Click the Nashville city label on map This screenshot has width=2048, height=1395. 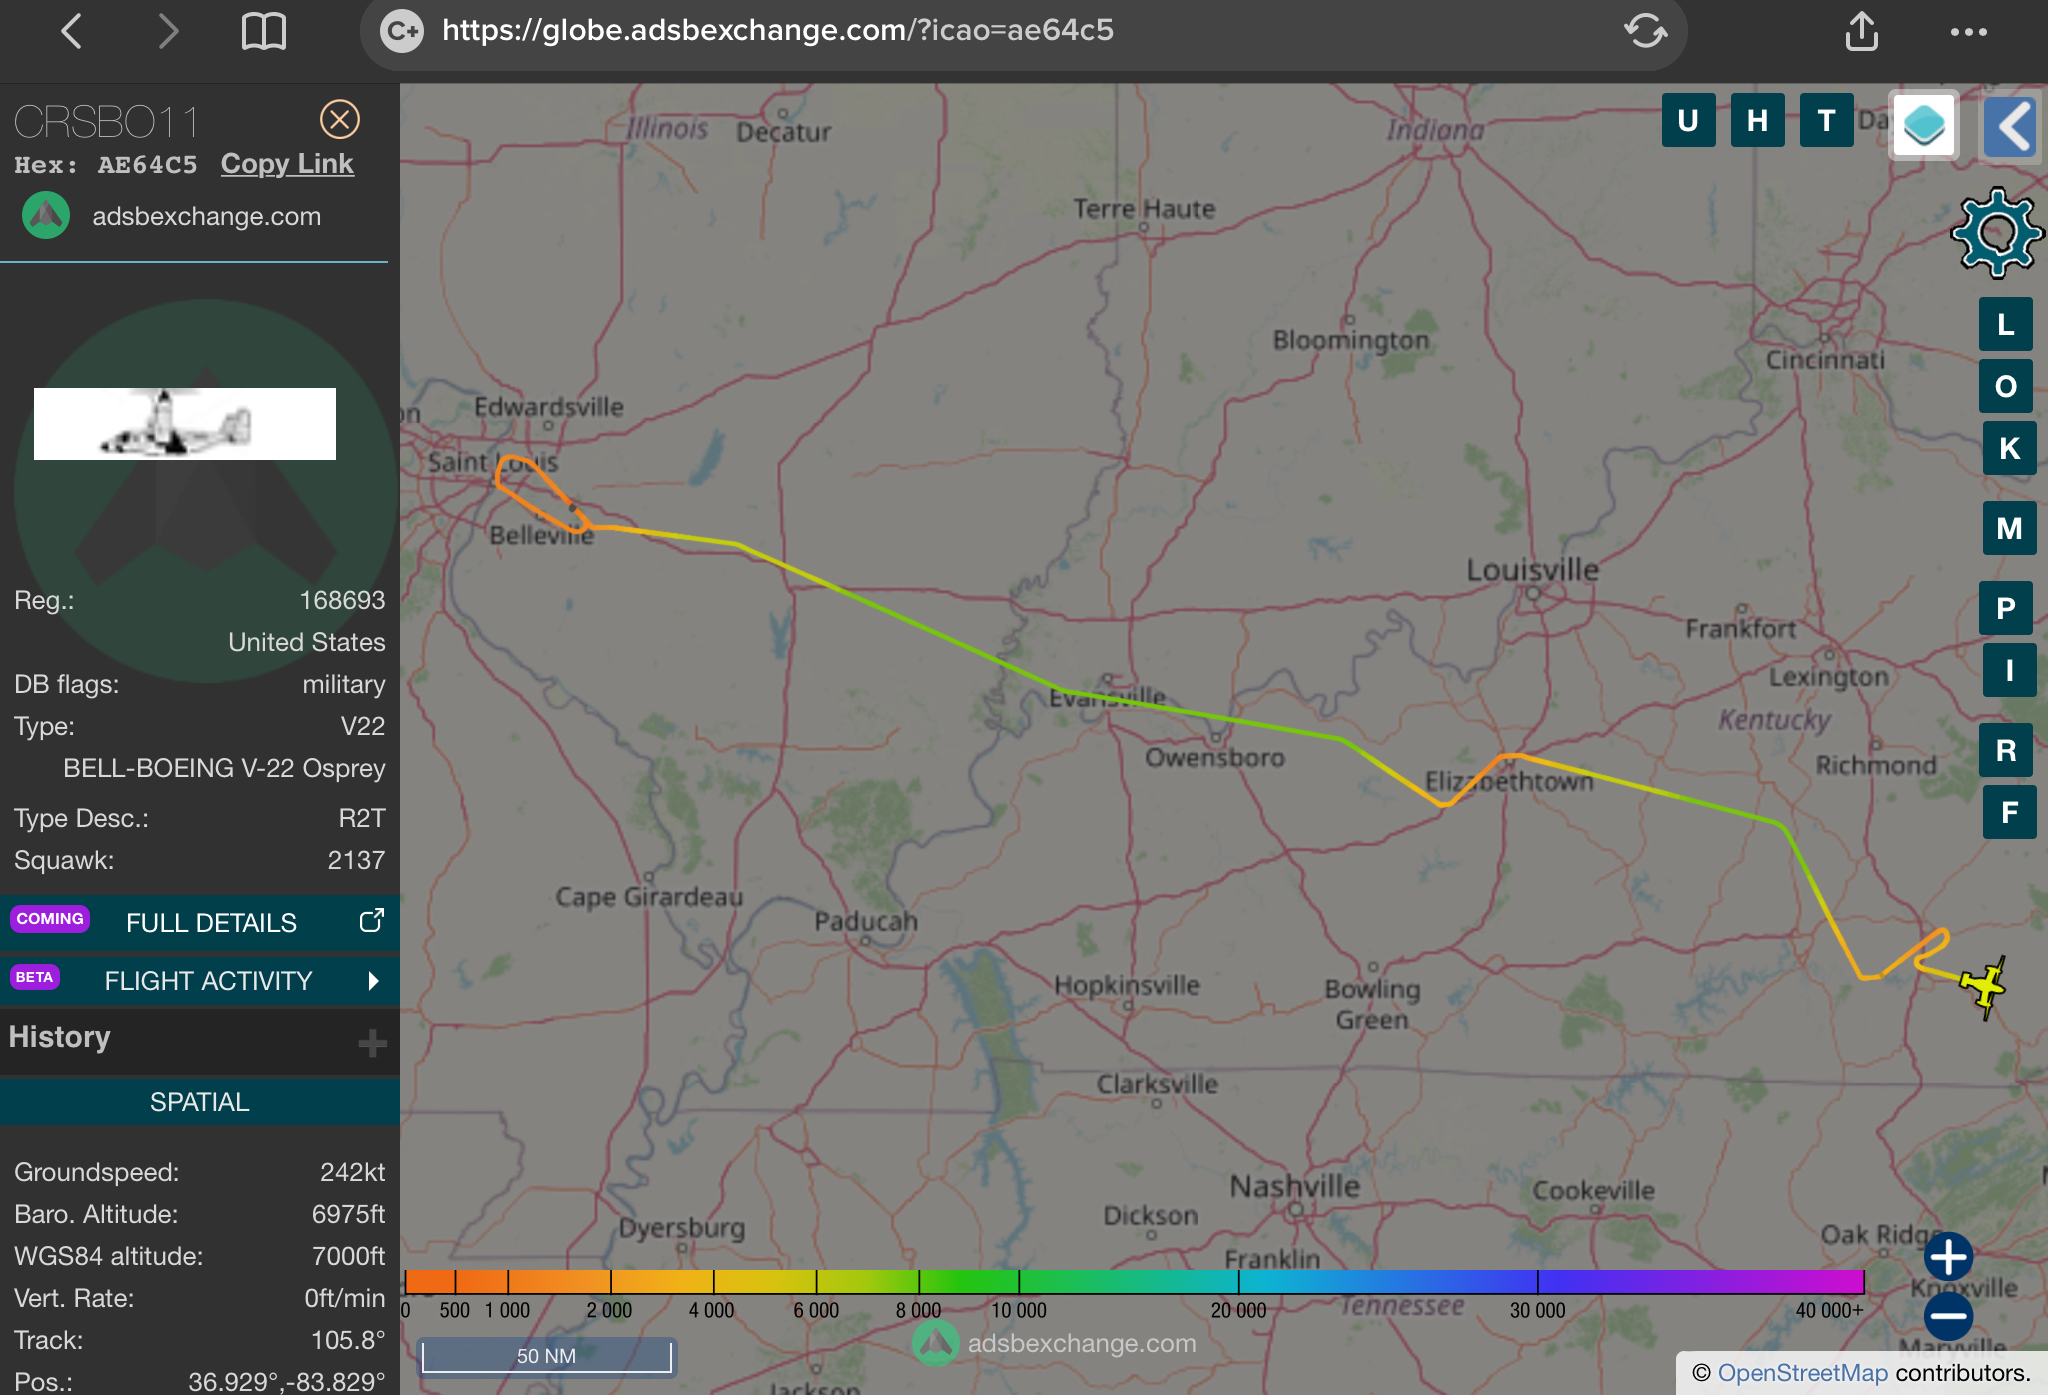coord(1294,1186)
